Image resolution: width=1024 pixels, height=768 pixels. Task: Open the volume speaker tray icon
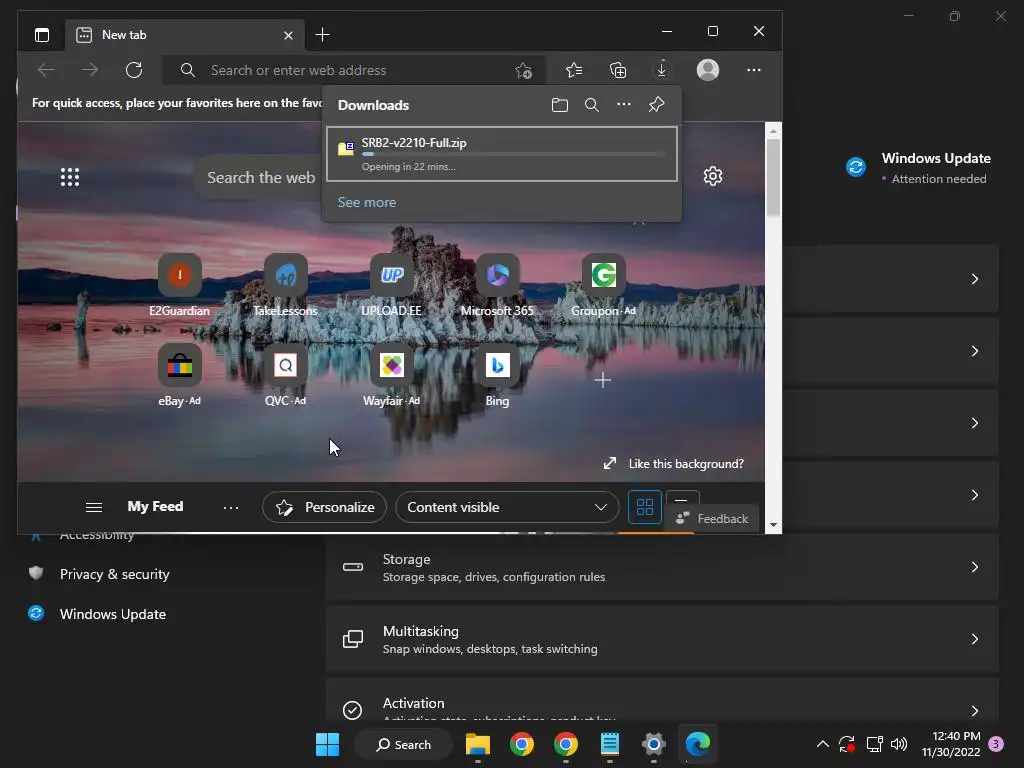pos(899,744)
